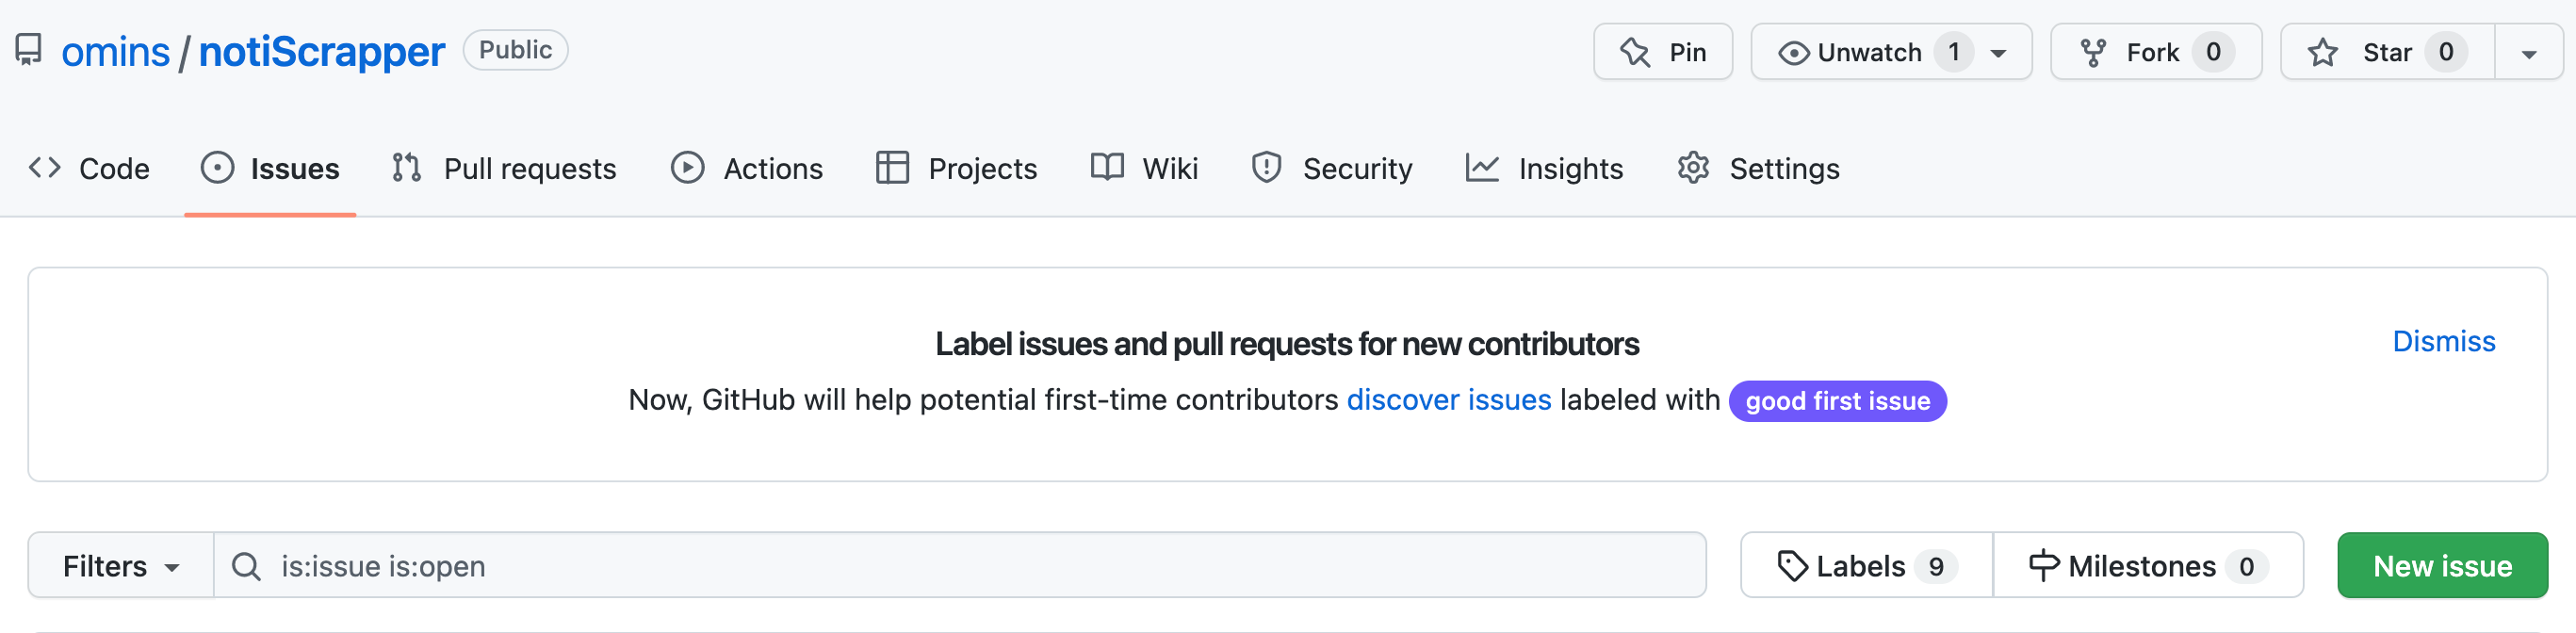Click the Fork button
Screen dimensions: 2576x633
coord(2155,52)
